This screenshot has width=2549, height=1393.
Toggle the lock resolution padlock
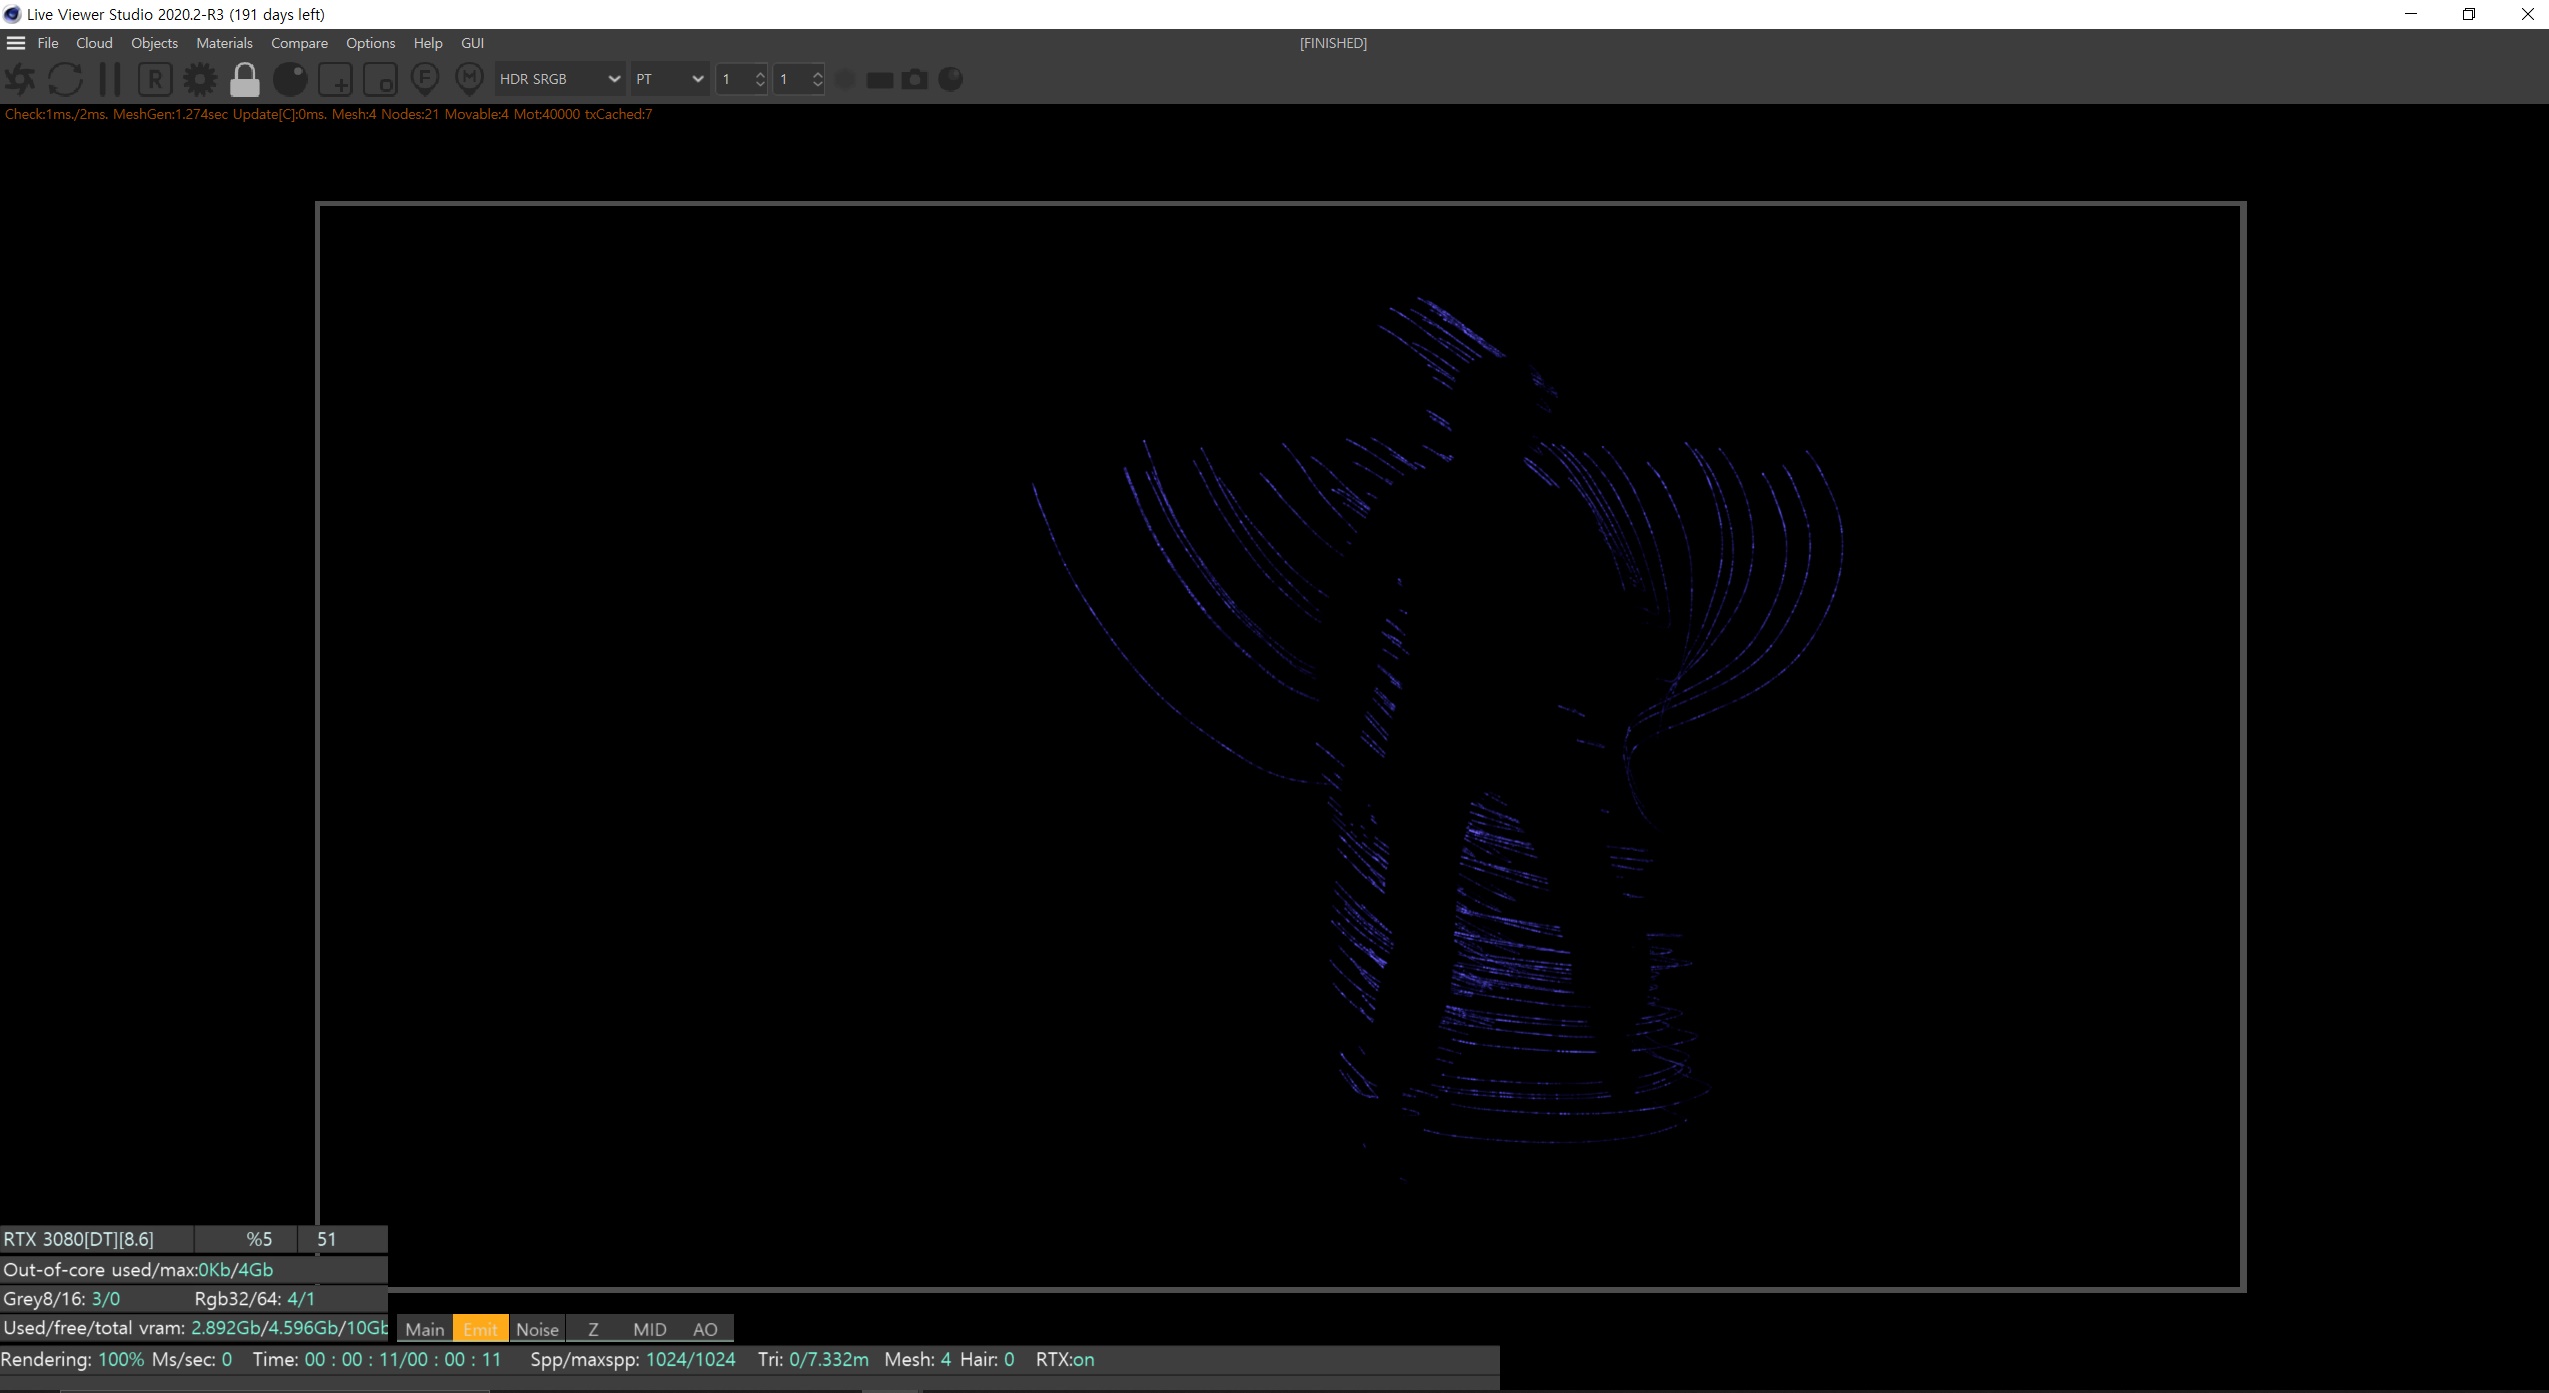pyautogui.click(x=245, y=79)
